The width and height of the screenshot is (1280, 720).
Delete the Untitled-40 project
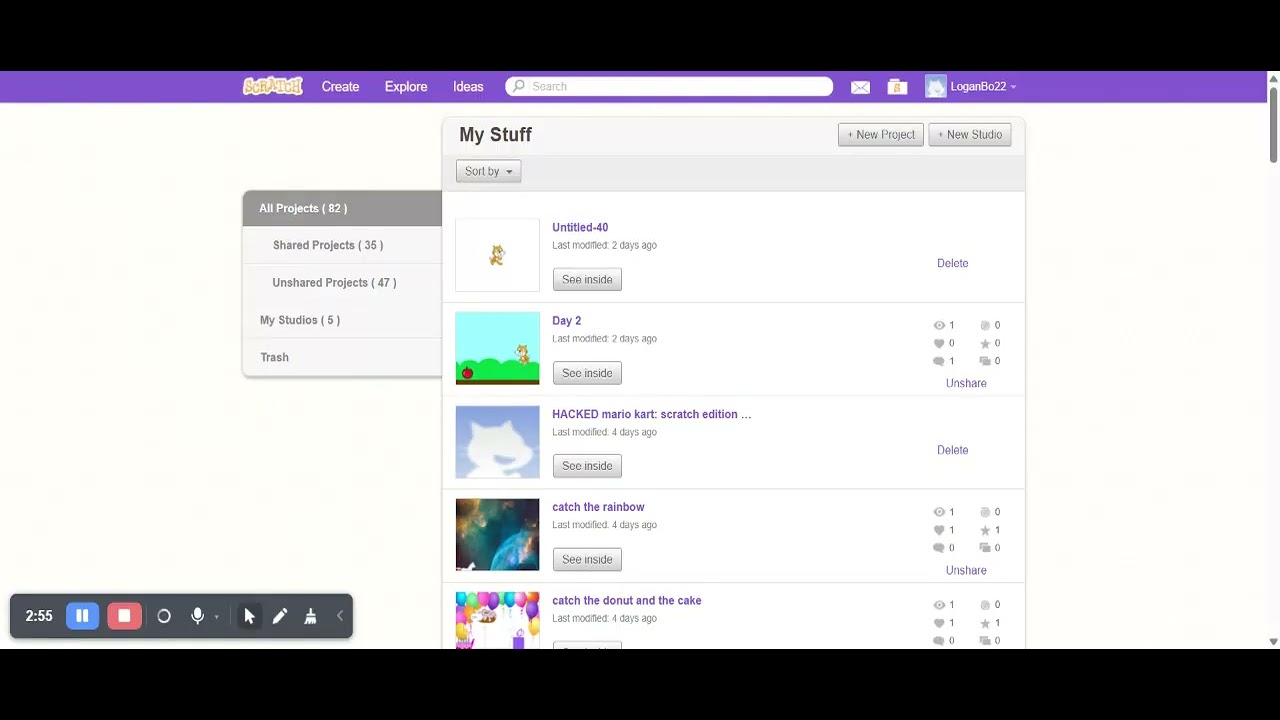pos(952,263)
